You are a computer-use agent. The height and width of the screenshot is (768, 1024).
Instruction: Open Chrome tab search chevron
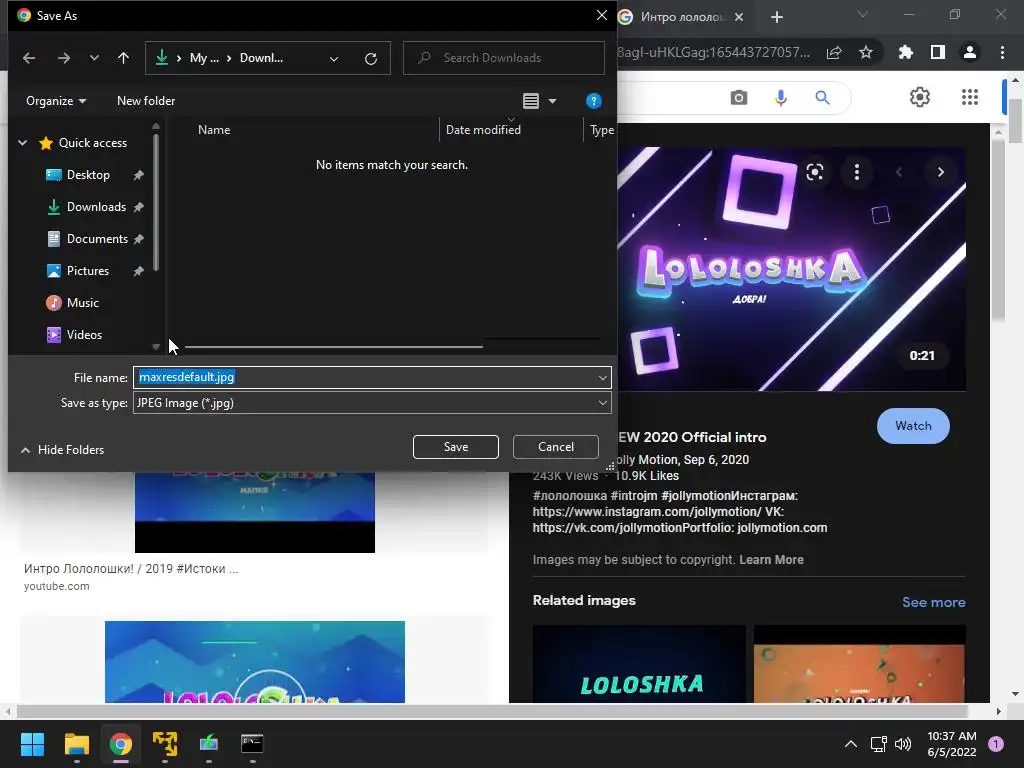[x=863, y=14]
